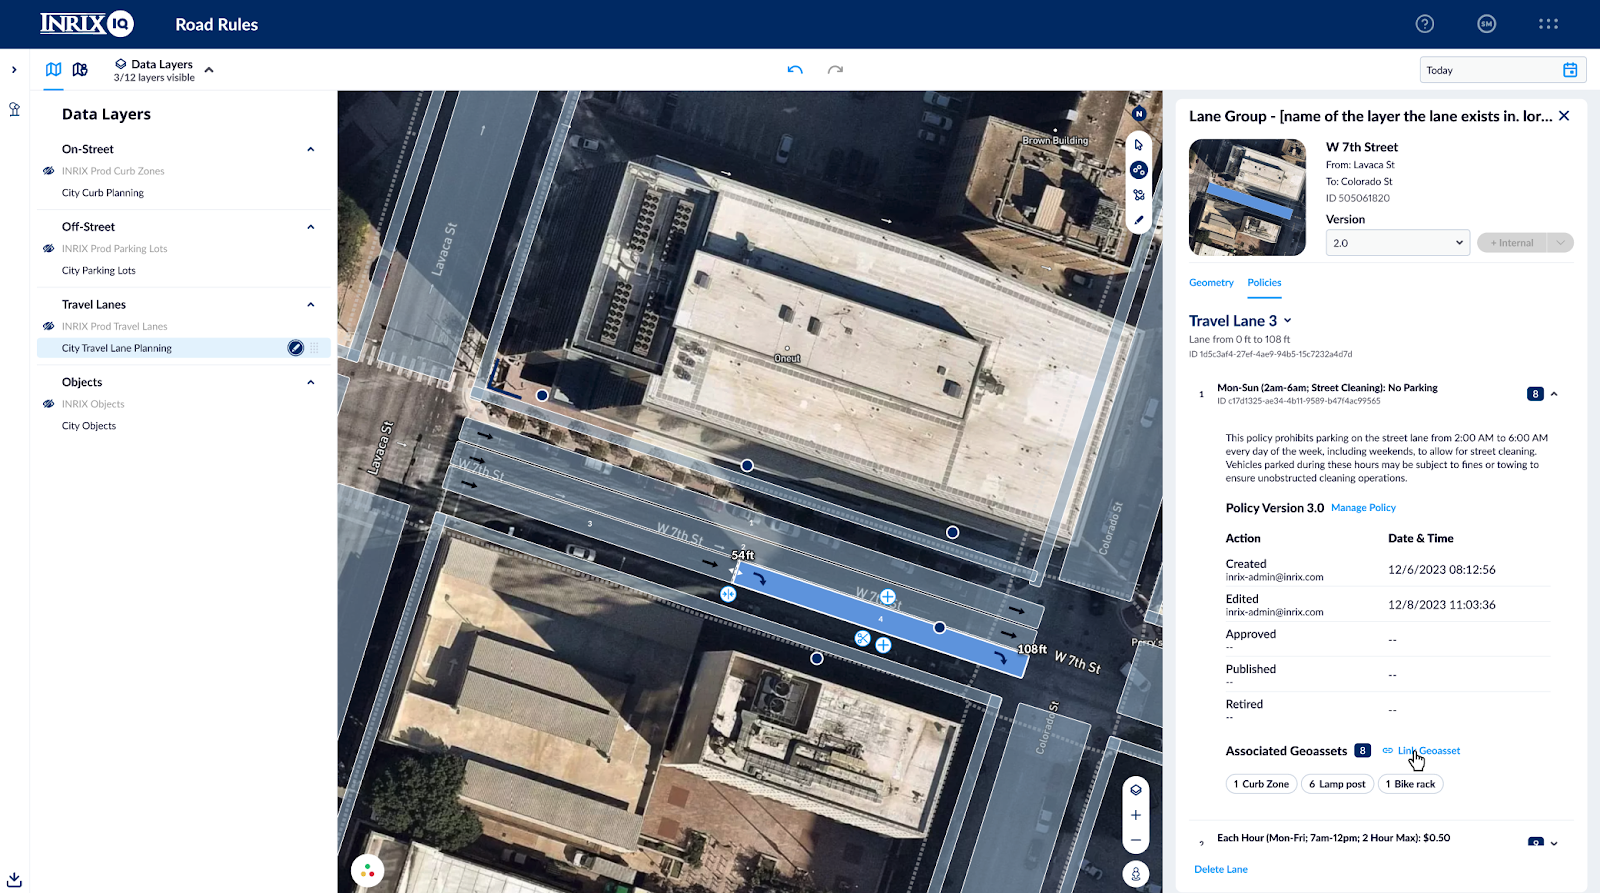The height and width of the screenshot is (893, 1600).
Task: Open the help question mark icon
Action: click(x=1425, y=24)
